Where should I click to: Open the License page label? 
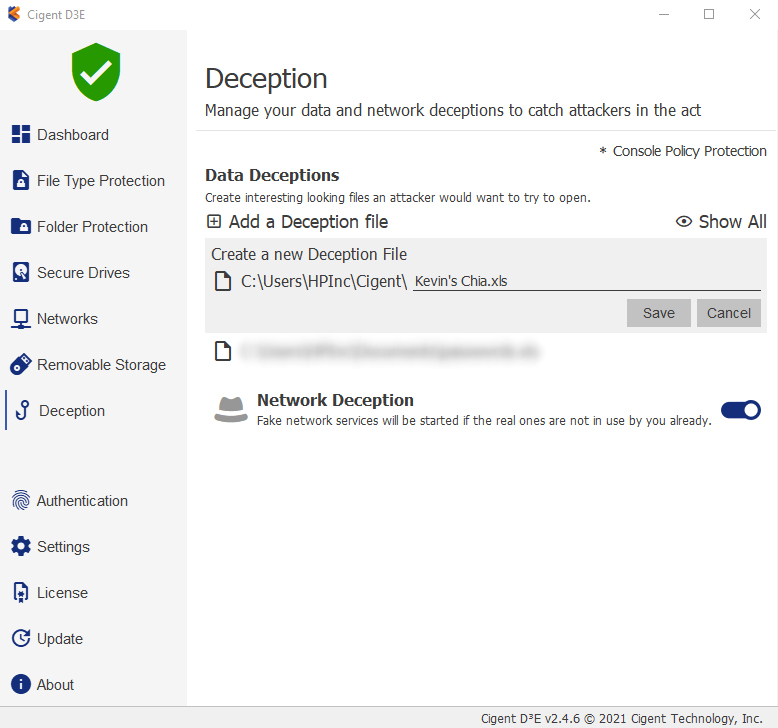point(63,593)
